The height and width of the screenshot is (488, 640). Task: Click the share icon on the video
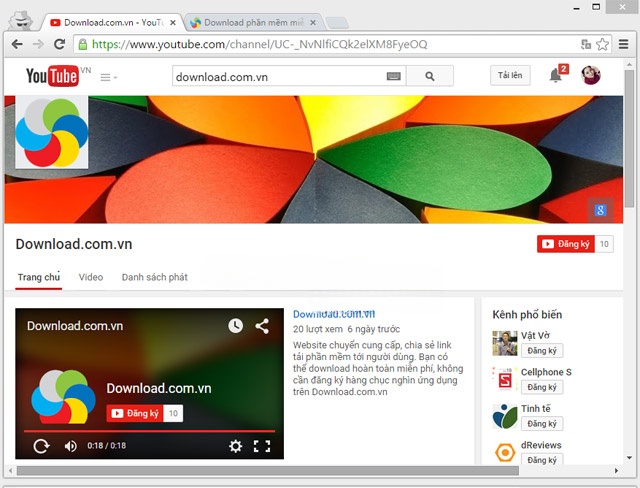point(262,326)
